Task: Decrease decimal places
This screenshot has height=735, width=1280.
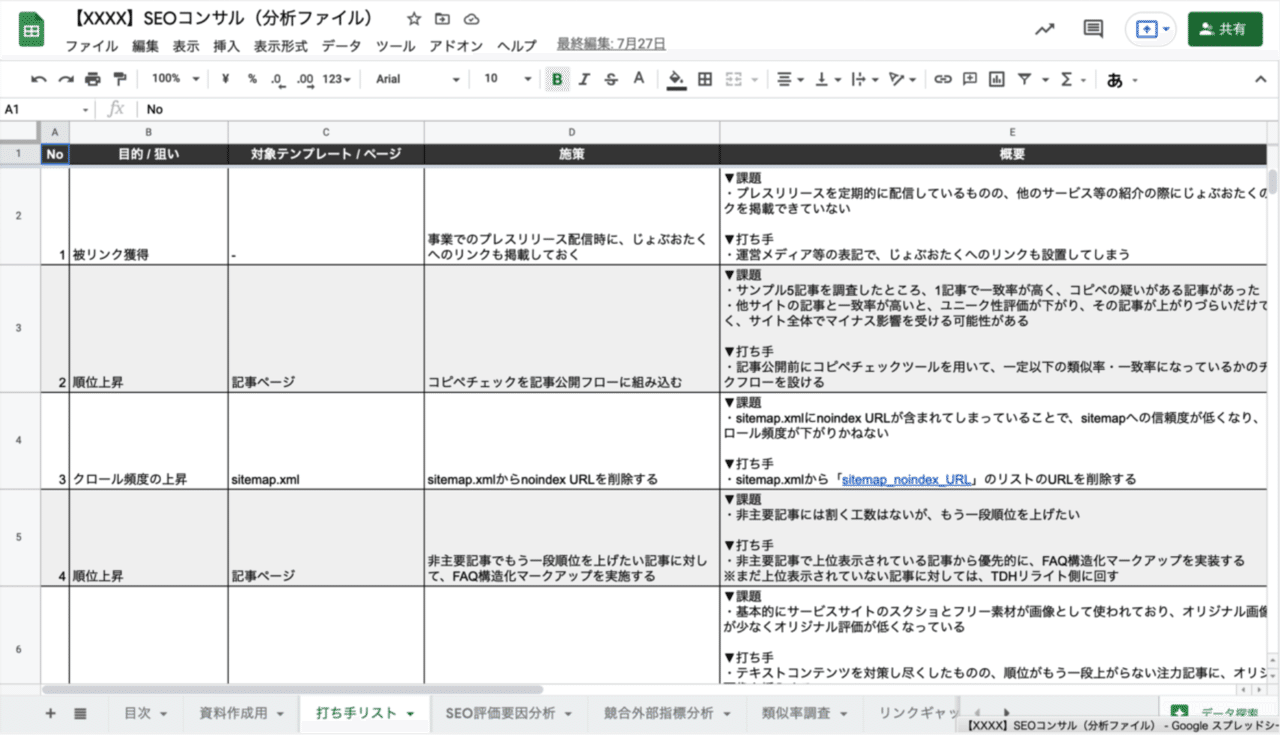Action: [277, 79]
